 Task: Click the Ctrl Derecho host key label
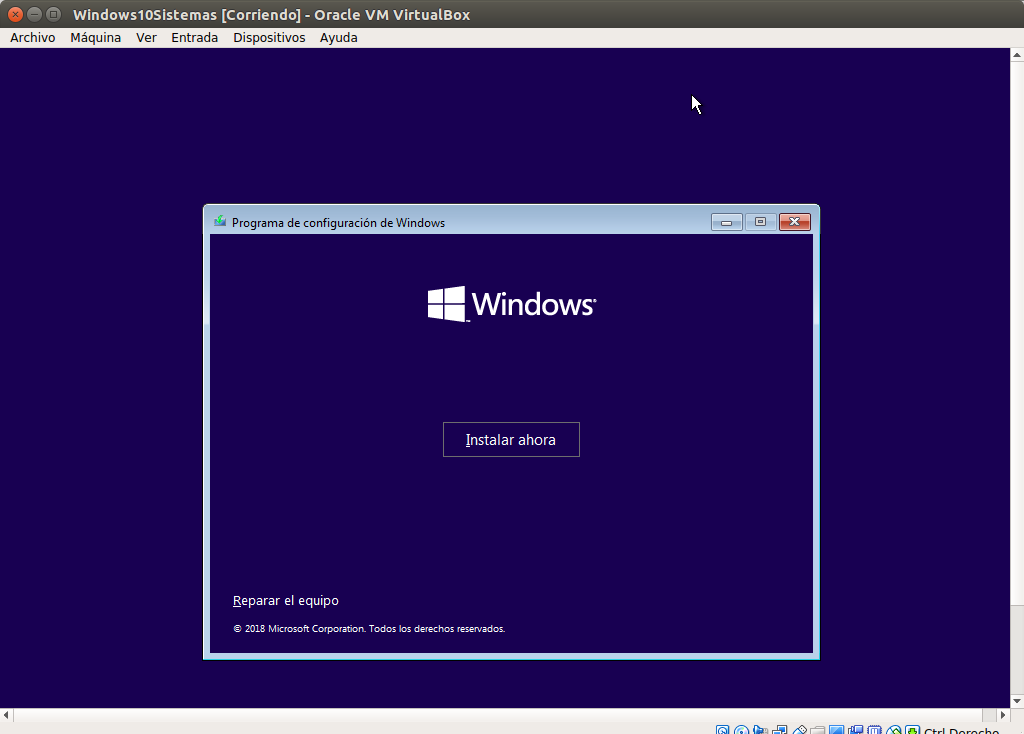tap(961, 730)
